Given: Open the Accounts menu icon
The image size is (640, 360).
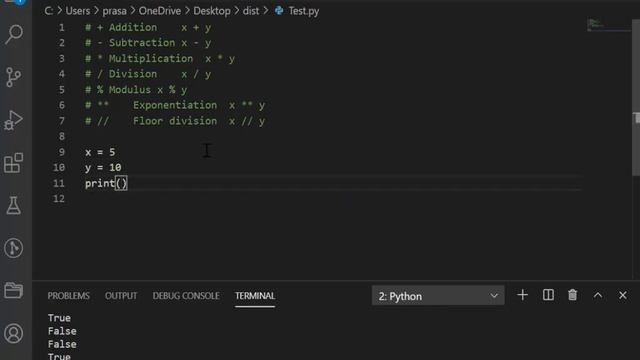Looking at the screenshot, I should click(13, 333).
